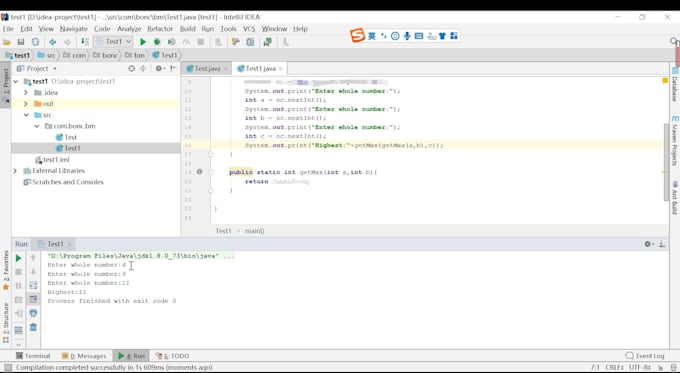The image size is (680, 373).
Task: Open the Settings wrench toolbar icon
Action: [235, 42]
